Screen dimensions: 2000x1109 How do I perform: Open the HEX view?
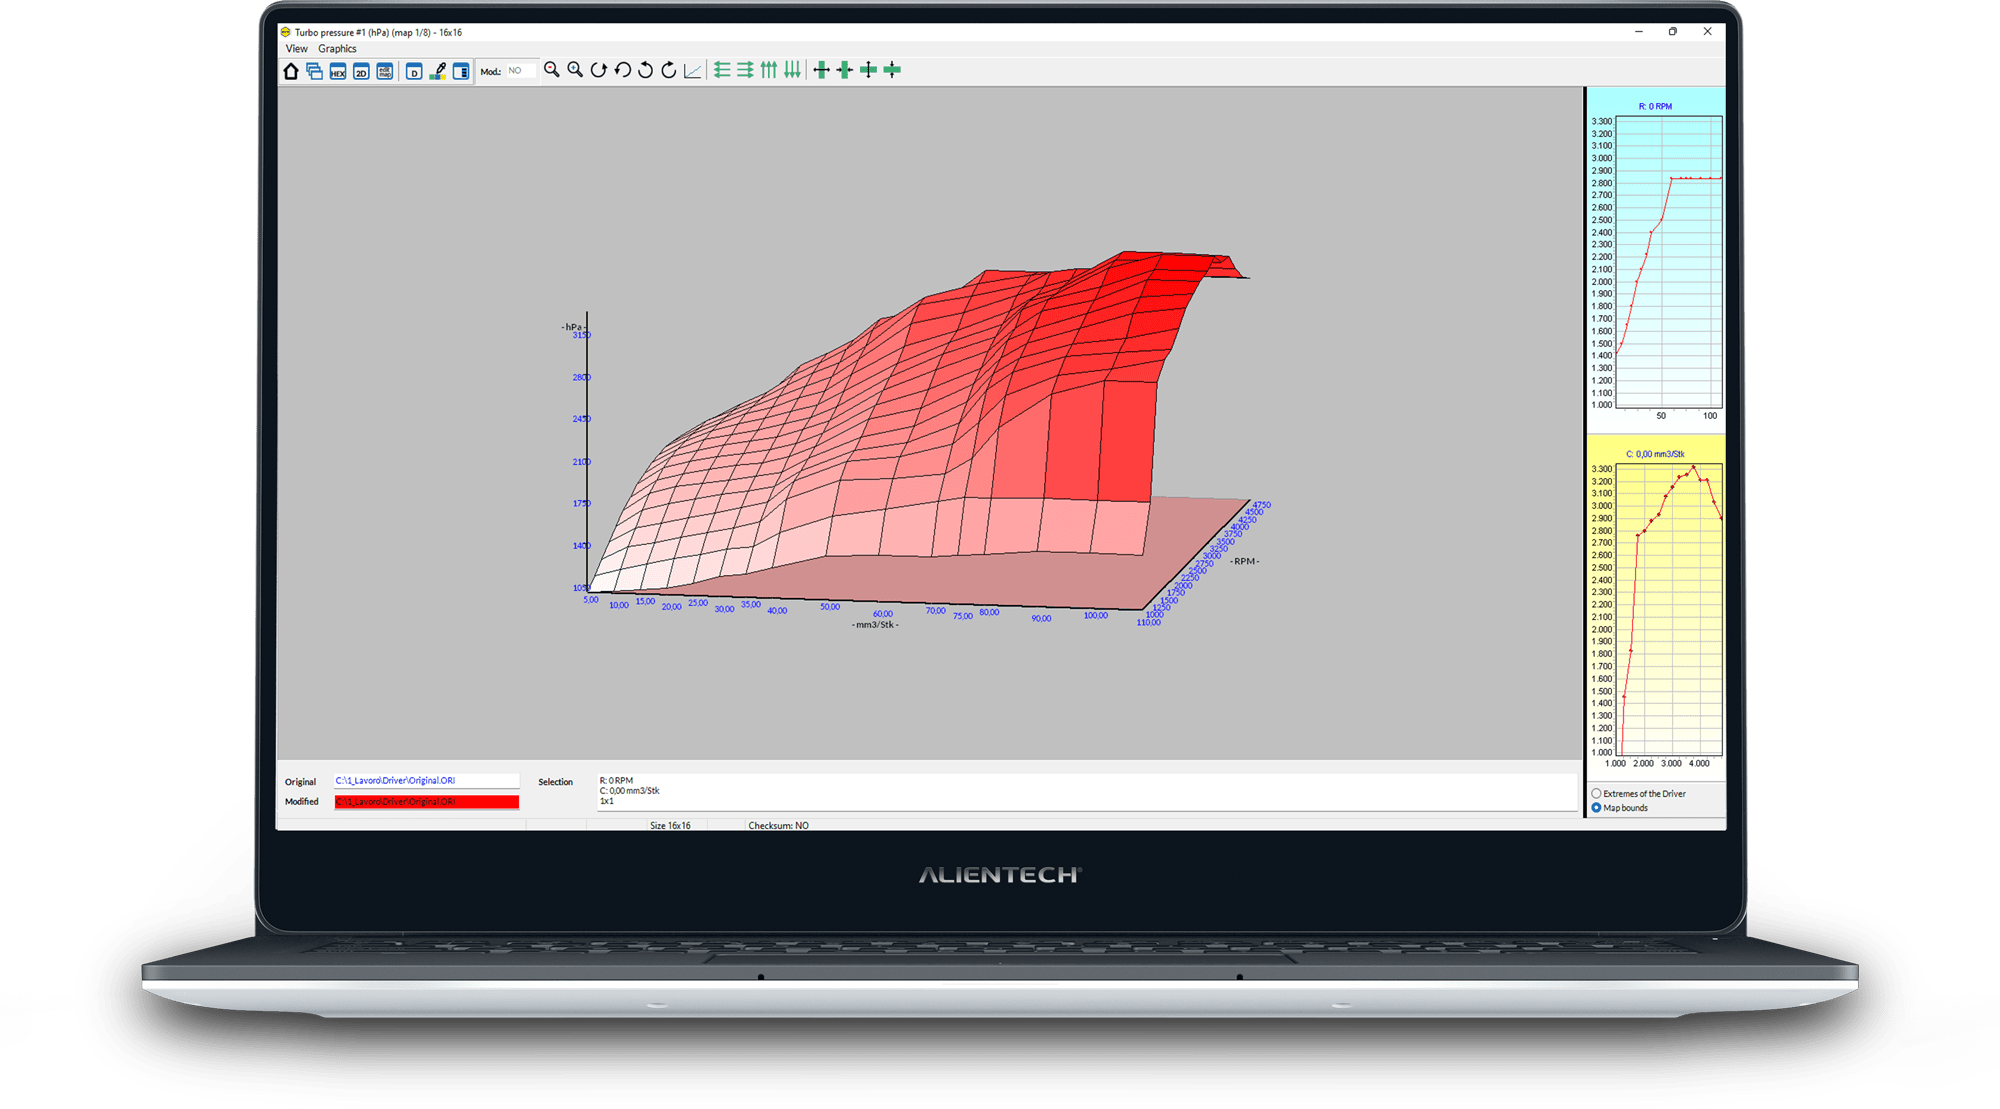coord(338,71)
